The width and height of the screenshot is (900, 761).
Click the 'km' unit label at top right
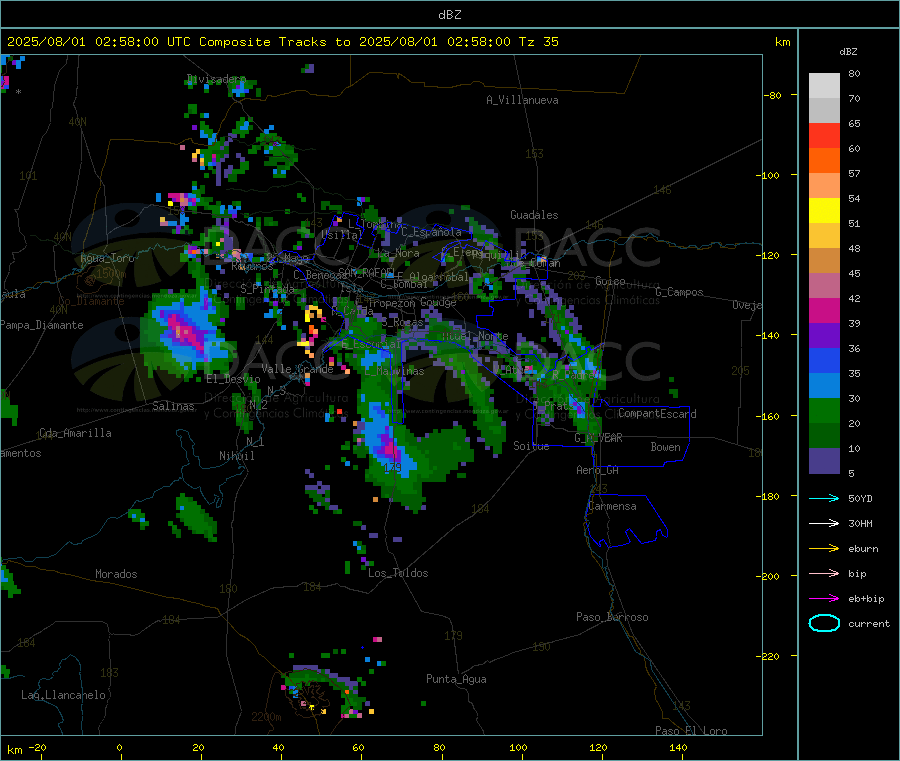point(782,42)
